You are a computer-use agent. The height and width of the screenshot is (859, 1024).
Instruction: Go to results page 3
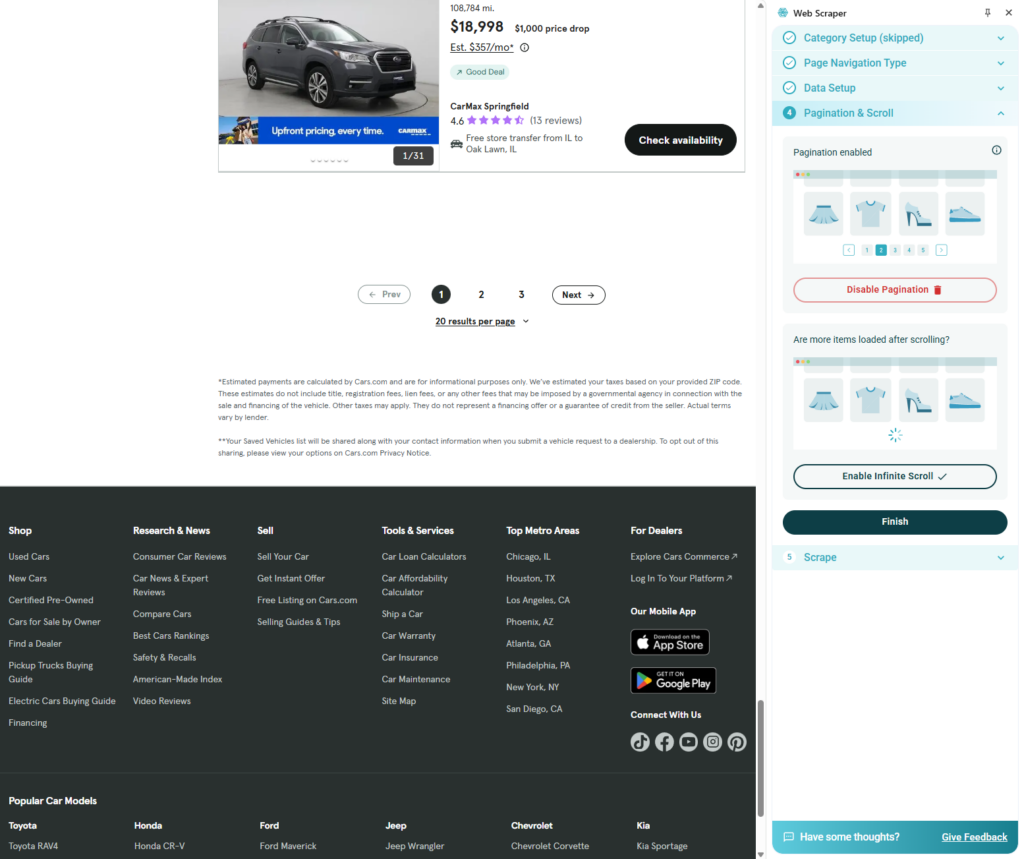click(x=521, y=295)
